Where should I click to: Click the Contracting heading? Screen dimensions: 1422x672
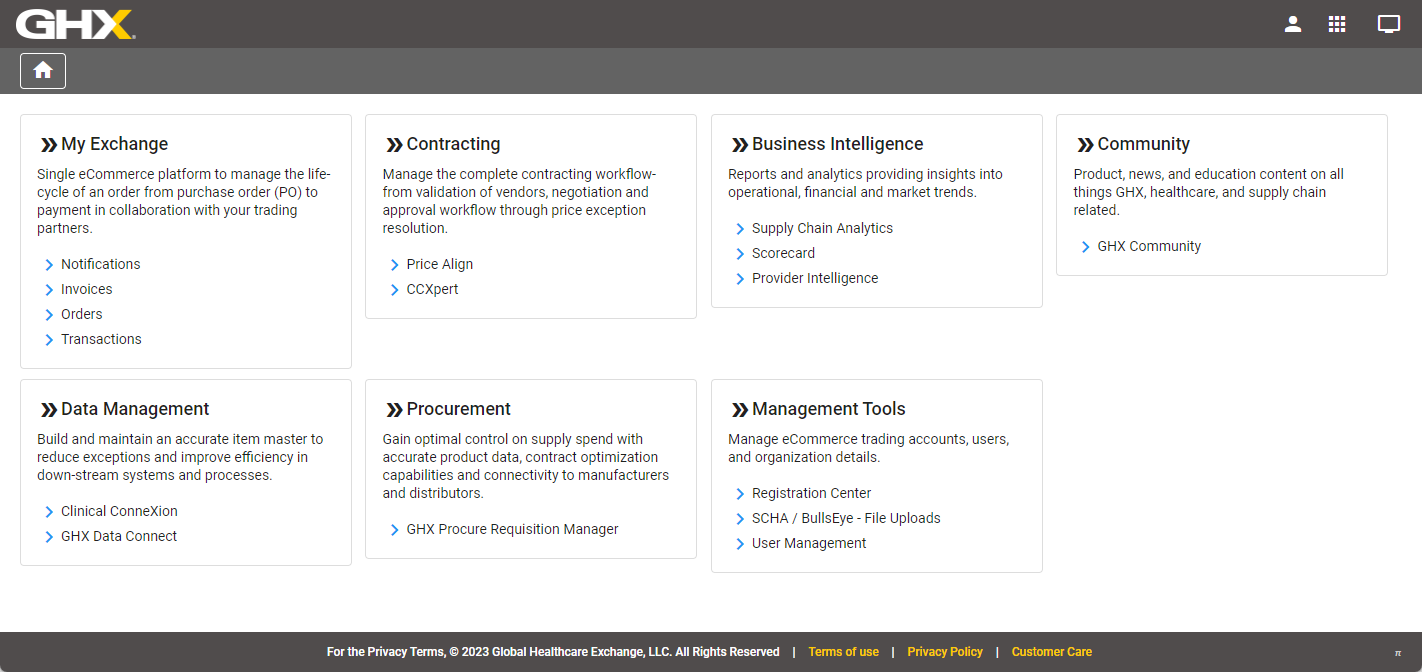click(x=453, y=144)
